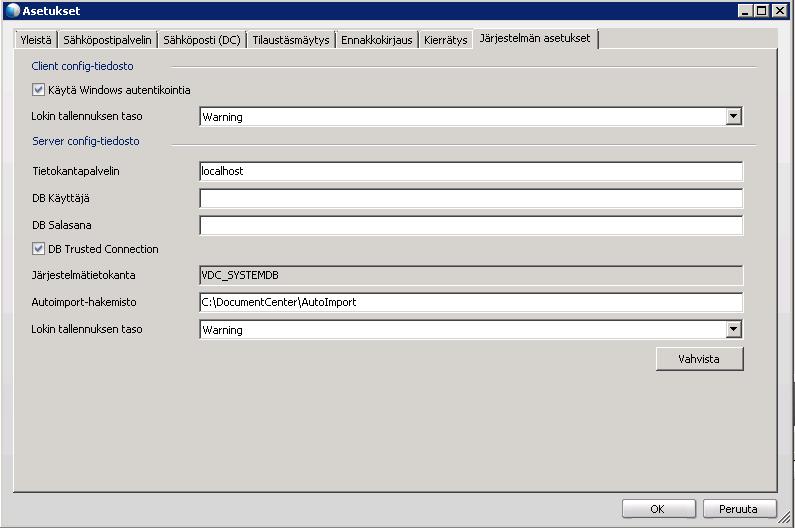Open the Sähköpostipalvelin tab
This screenshot has height=528, width=795.
pyautogui.click(x=107, y=40)
